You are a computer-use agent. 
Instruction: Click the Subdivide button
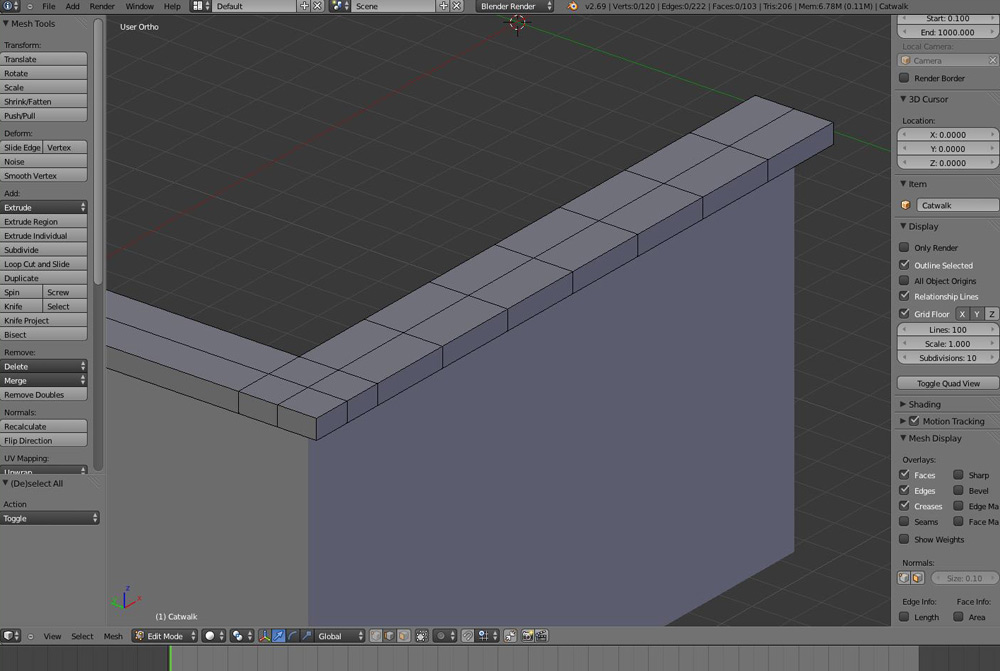pyautogui.click(x=43, y=250)
